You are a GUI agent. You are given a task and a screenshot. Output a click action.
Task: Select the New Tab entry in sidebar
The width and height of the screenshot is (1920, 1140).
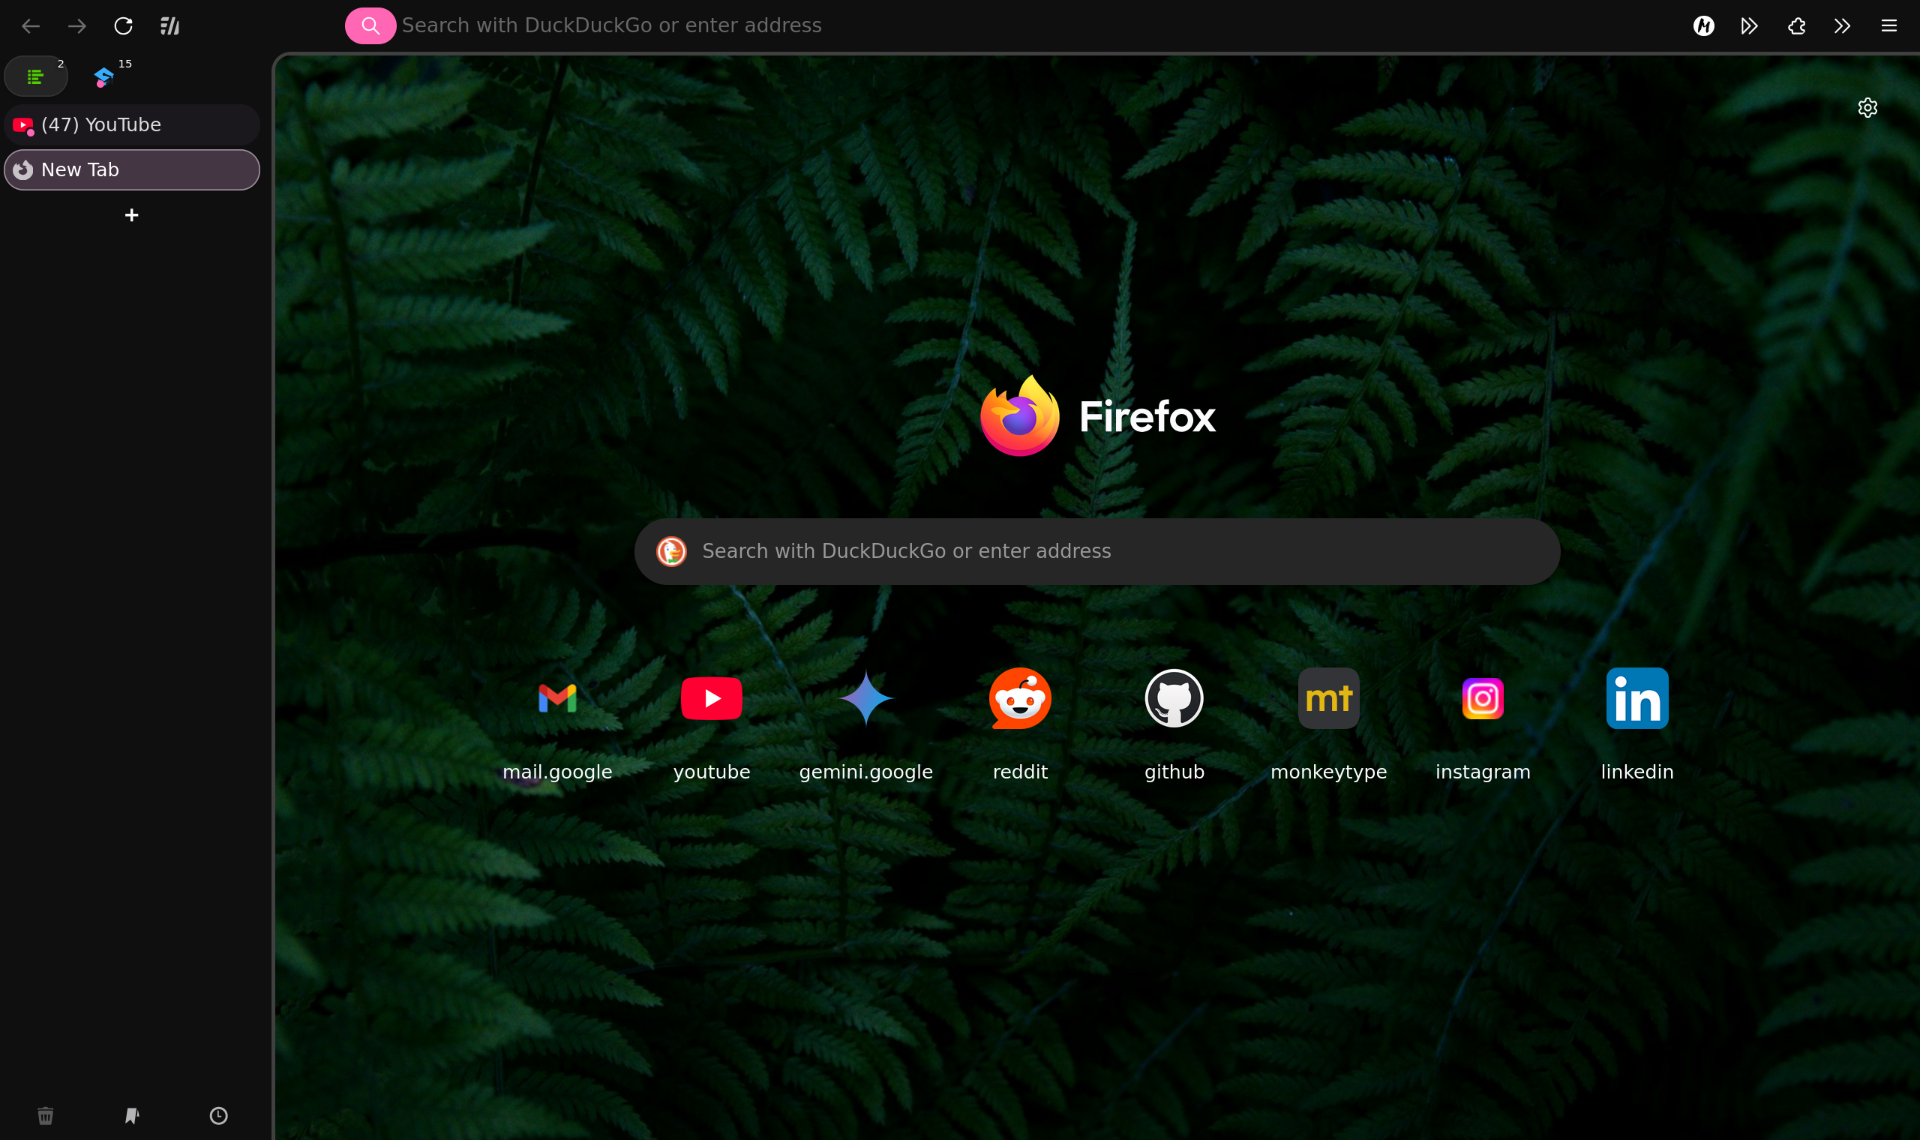[x=130, y=169]
